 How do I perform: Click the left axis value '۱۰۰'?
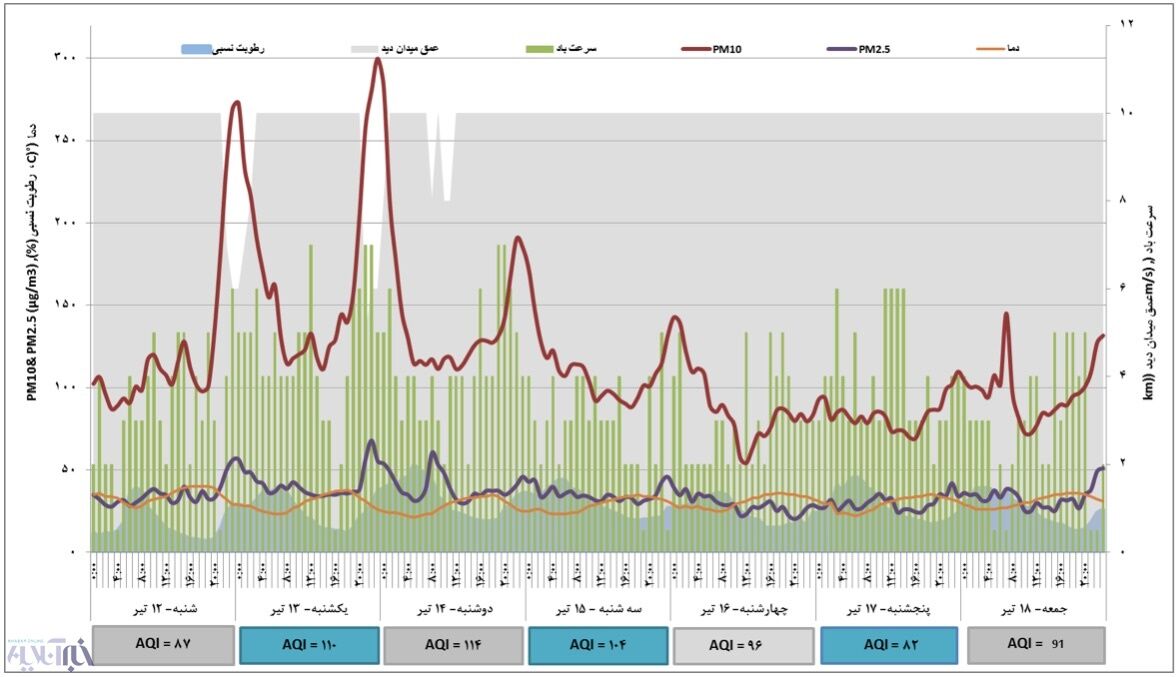(64, 388)
